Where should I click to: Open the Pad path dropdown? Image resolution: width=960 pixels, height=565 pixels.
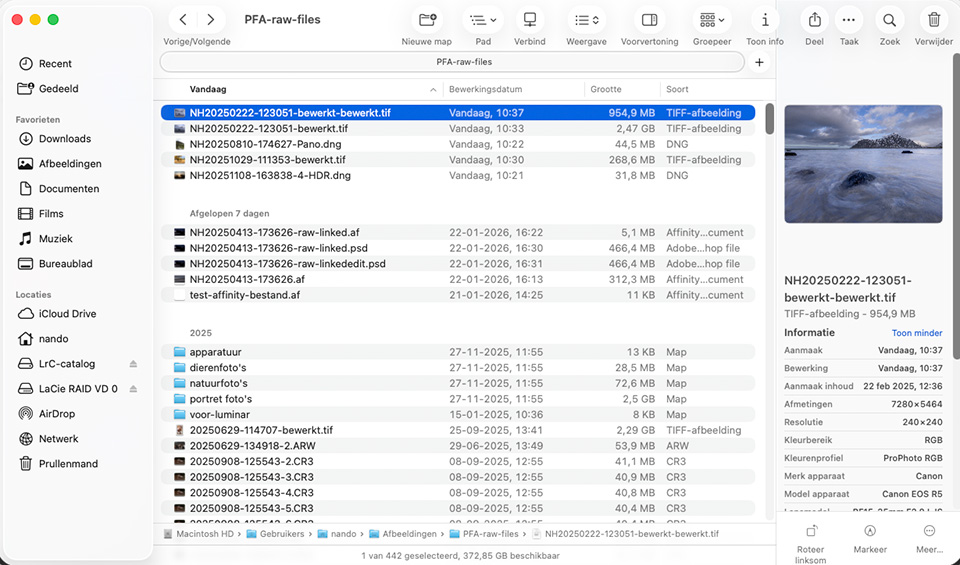(483, 20)
